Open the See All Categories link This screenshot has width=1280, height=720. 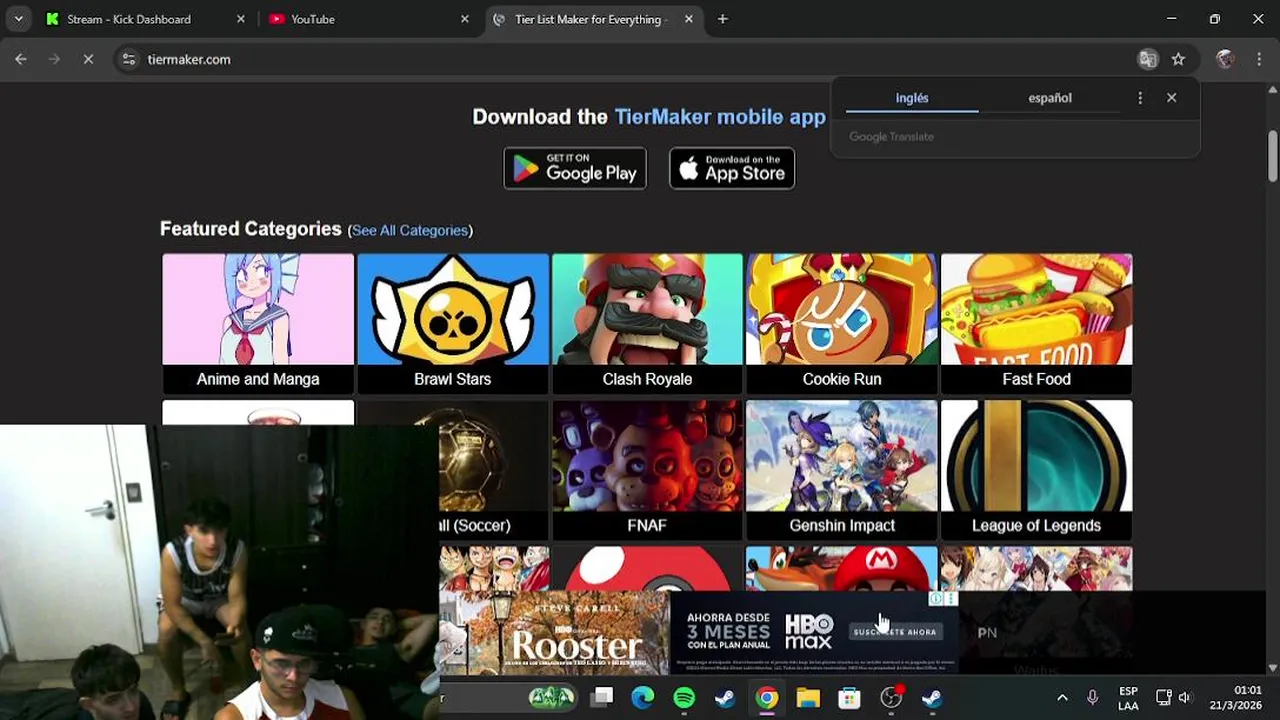[410, 230]
